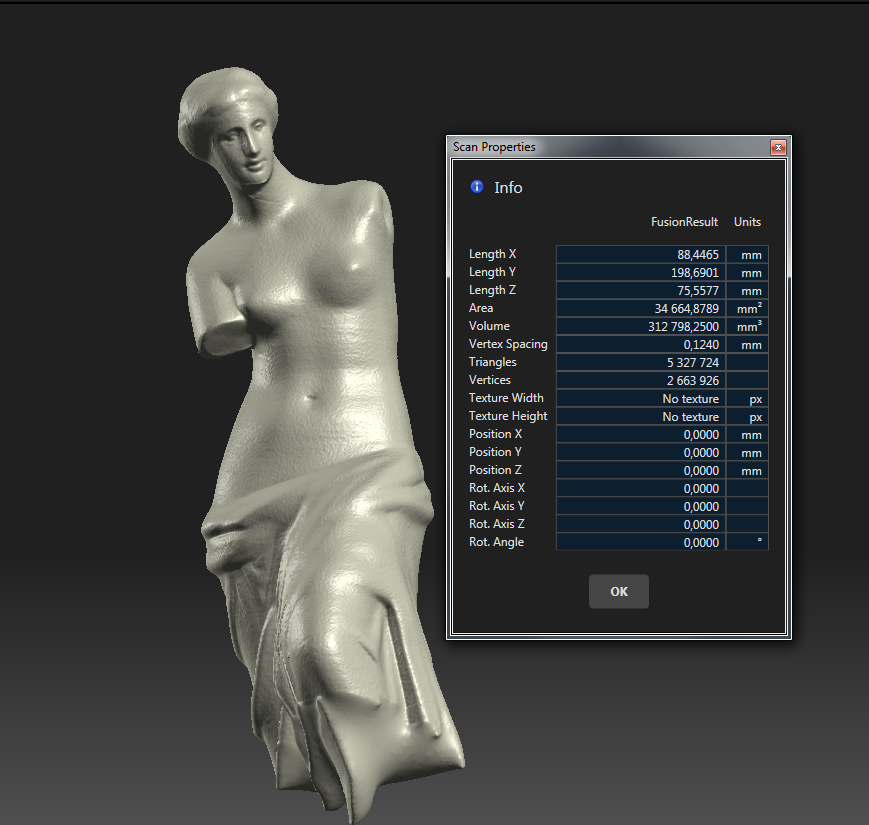
Task: Click the Position Z value cell
Action: tap(641, 470)
